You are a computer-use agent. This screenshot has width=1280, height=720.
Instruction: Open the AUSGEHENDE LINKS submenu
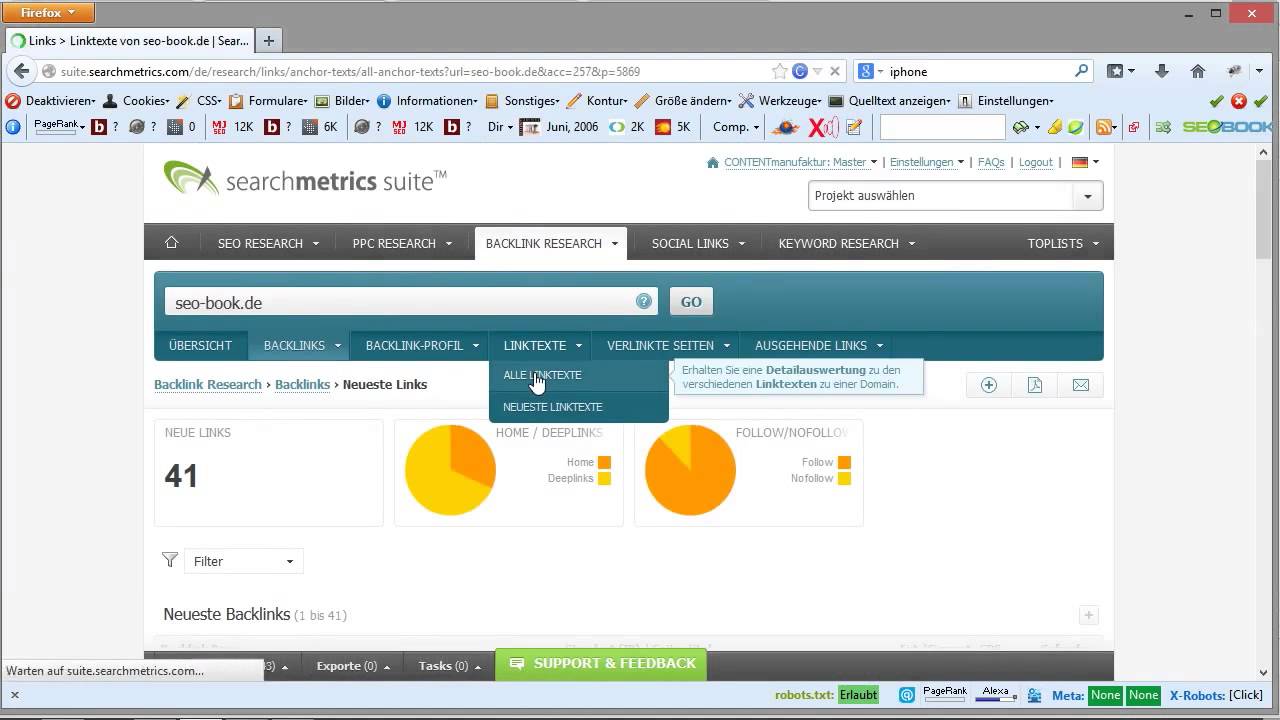[x=819, y=345]
